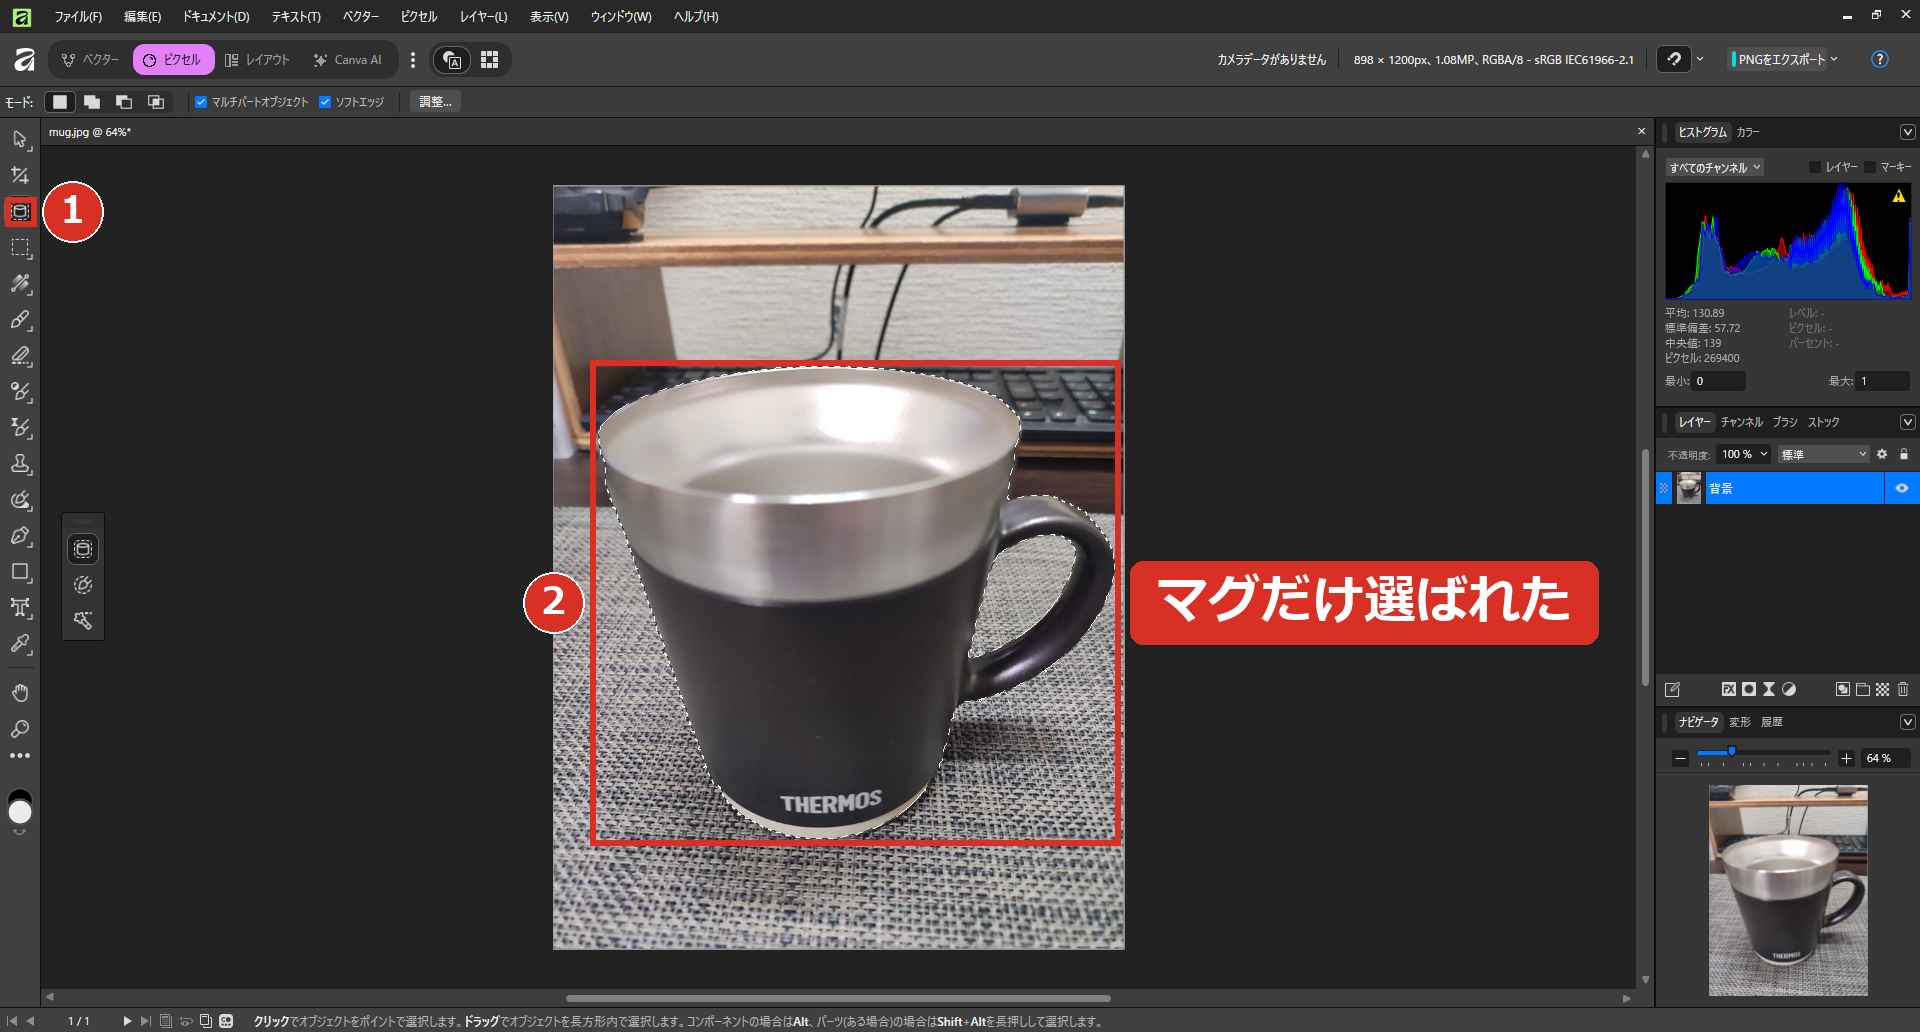Enable the レイヤー checkbox in histogram
1920x1032 pixels.
pyautogui.click(x=1815, y=167)
